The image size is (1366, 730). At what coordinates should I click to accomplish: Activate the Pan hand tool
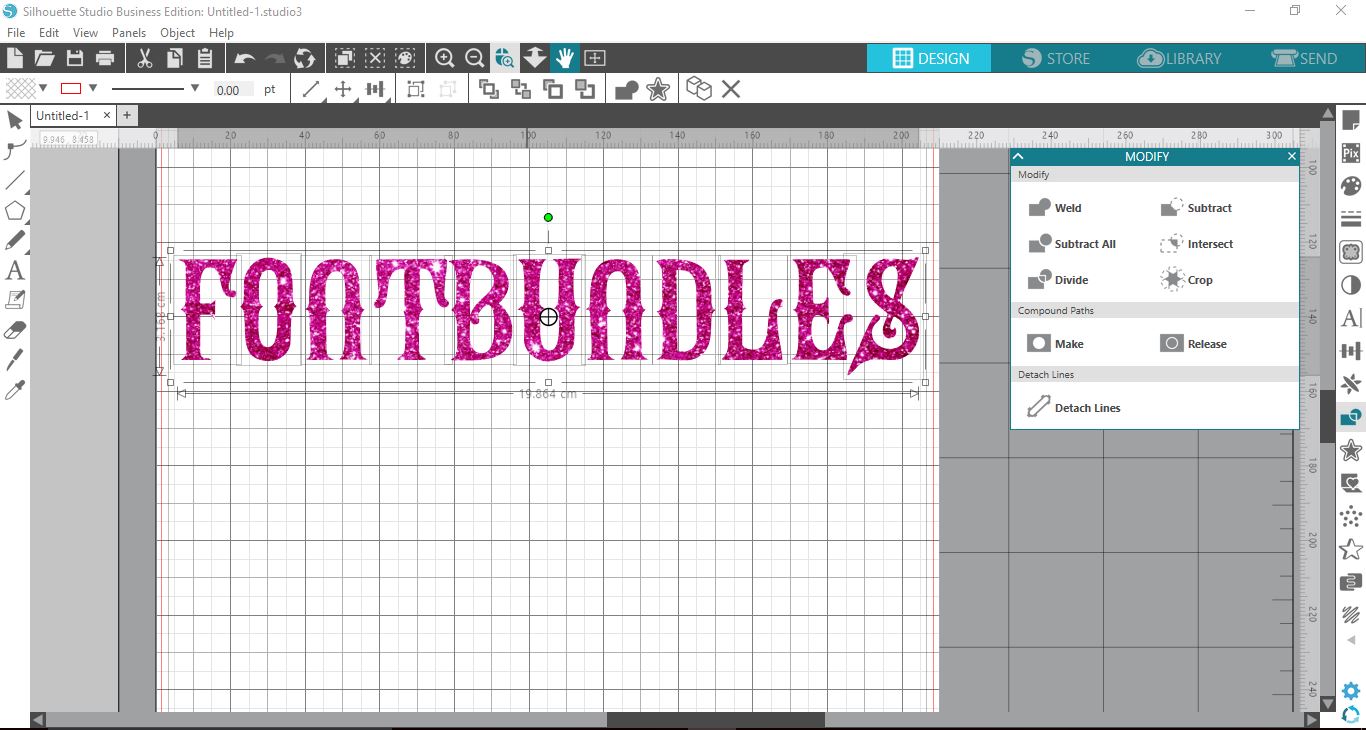(x=564, y=58)
